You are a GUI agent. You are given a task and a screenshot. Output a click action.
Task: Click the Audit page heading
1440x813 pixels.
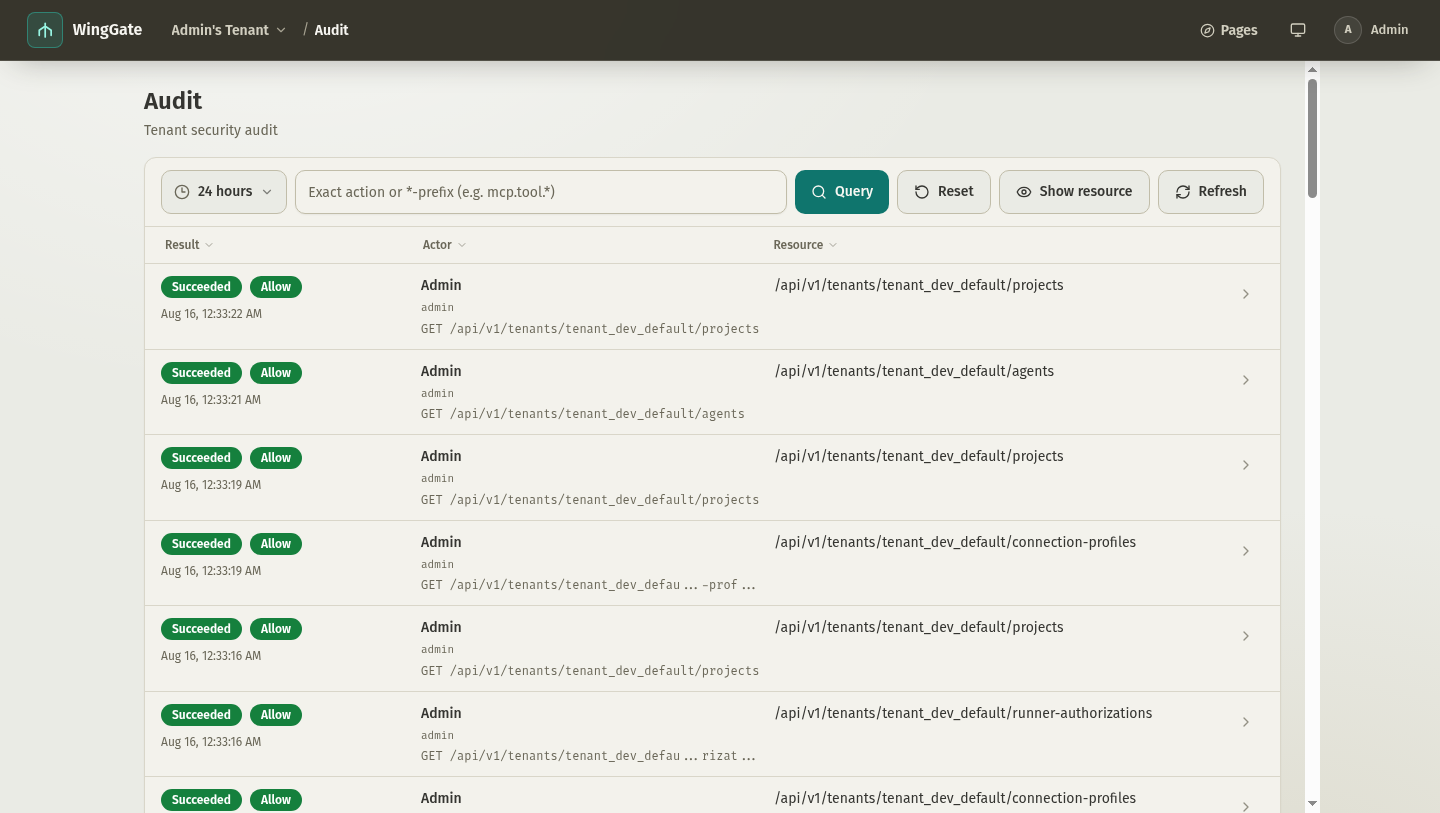click(x=173, y=101)
